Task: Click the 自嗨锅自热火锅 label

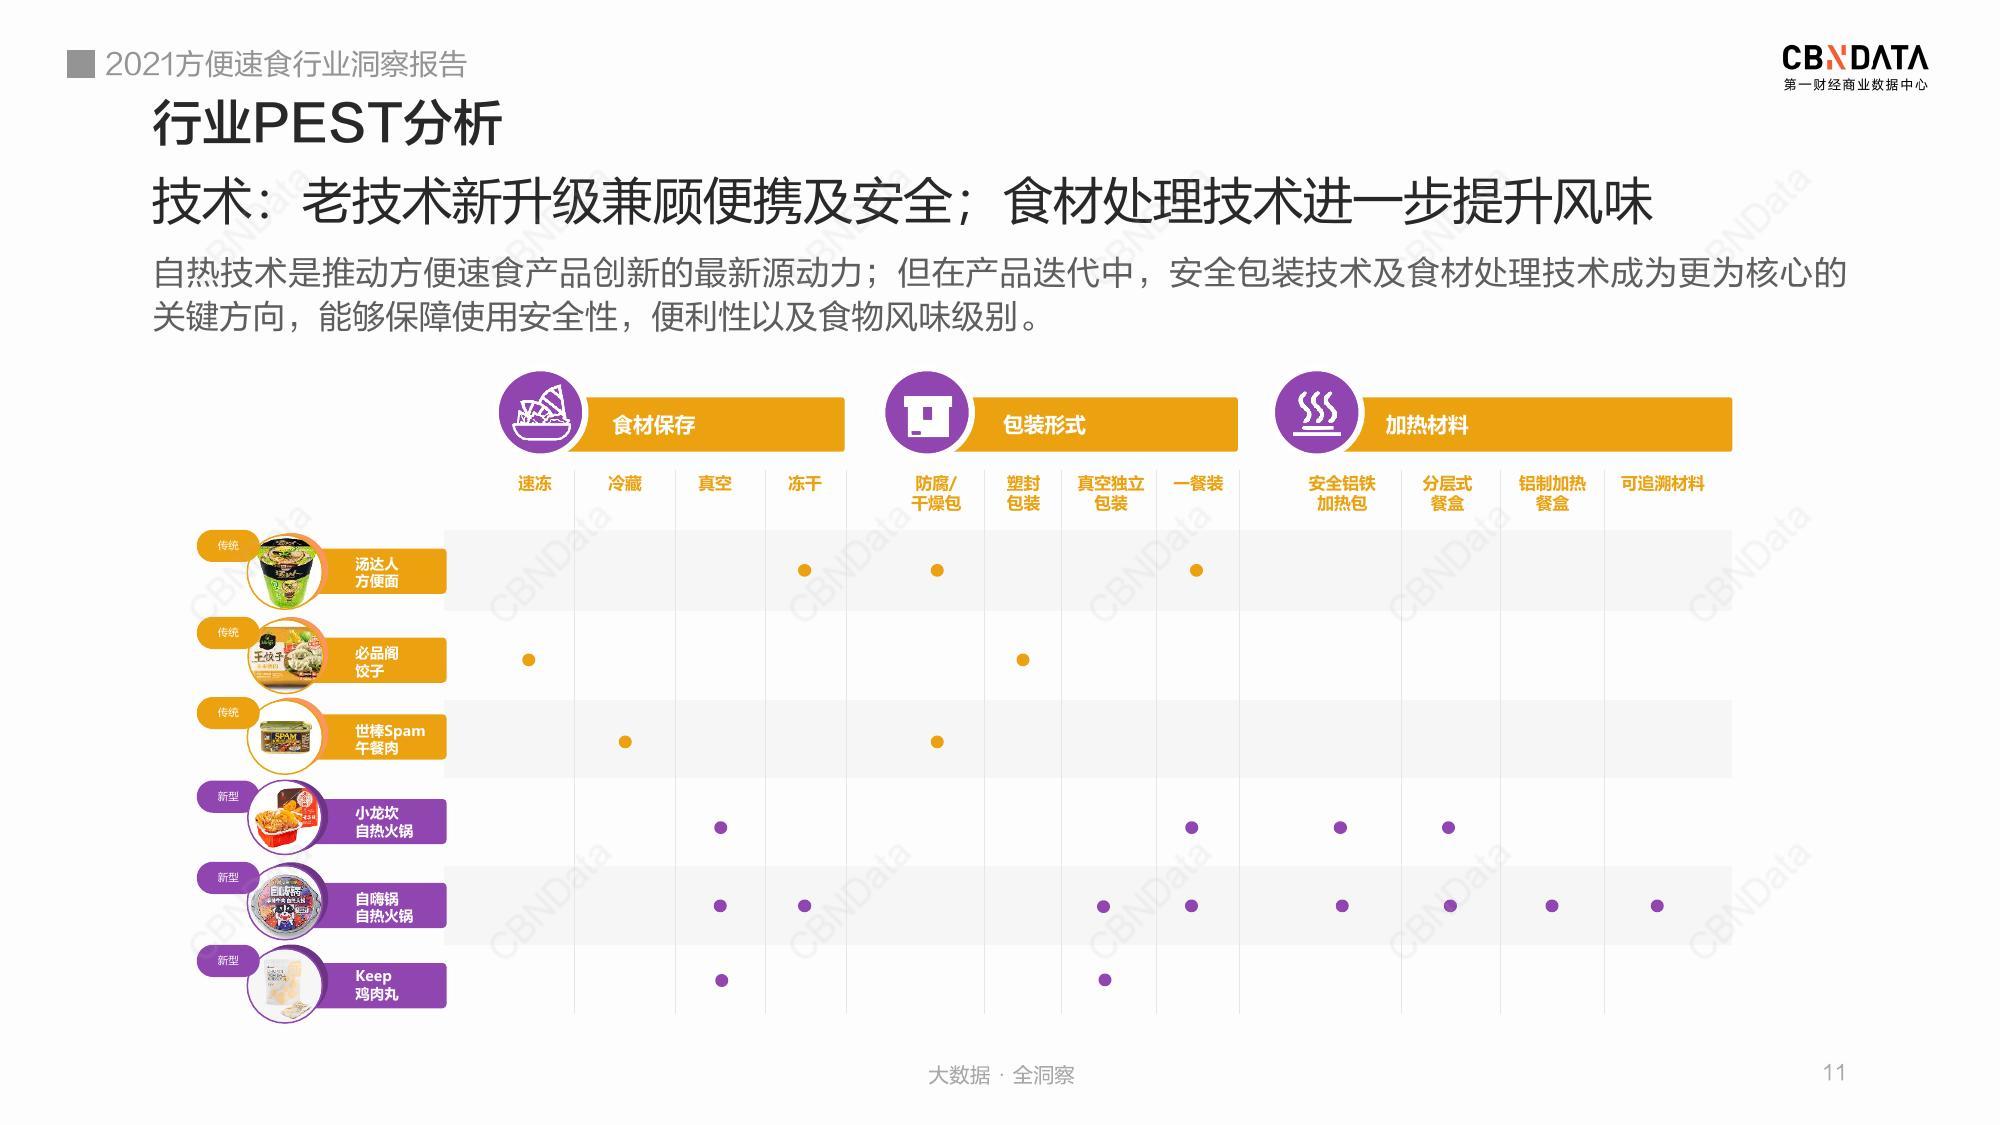Action: [x=384, y=907]
